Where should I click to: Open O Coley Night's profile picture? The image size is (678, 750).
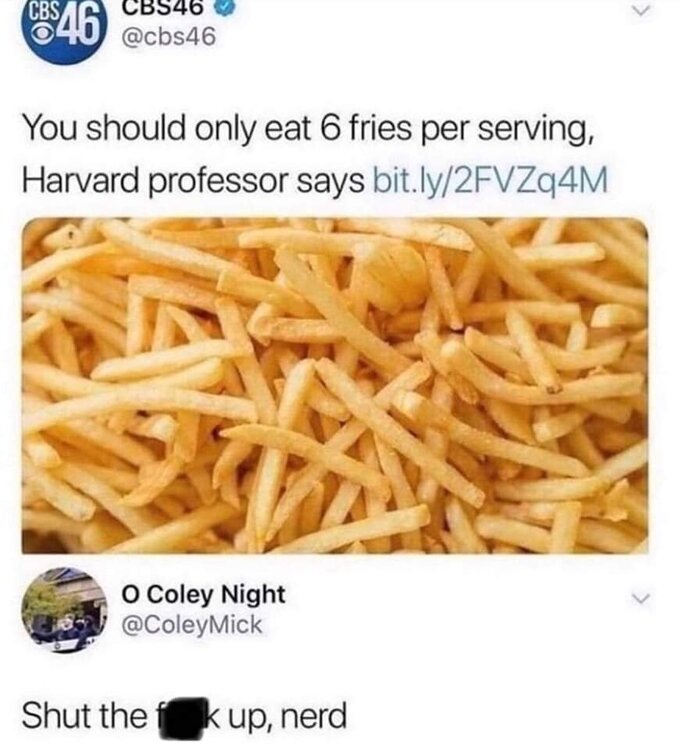click(x=64, y=610)
